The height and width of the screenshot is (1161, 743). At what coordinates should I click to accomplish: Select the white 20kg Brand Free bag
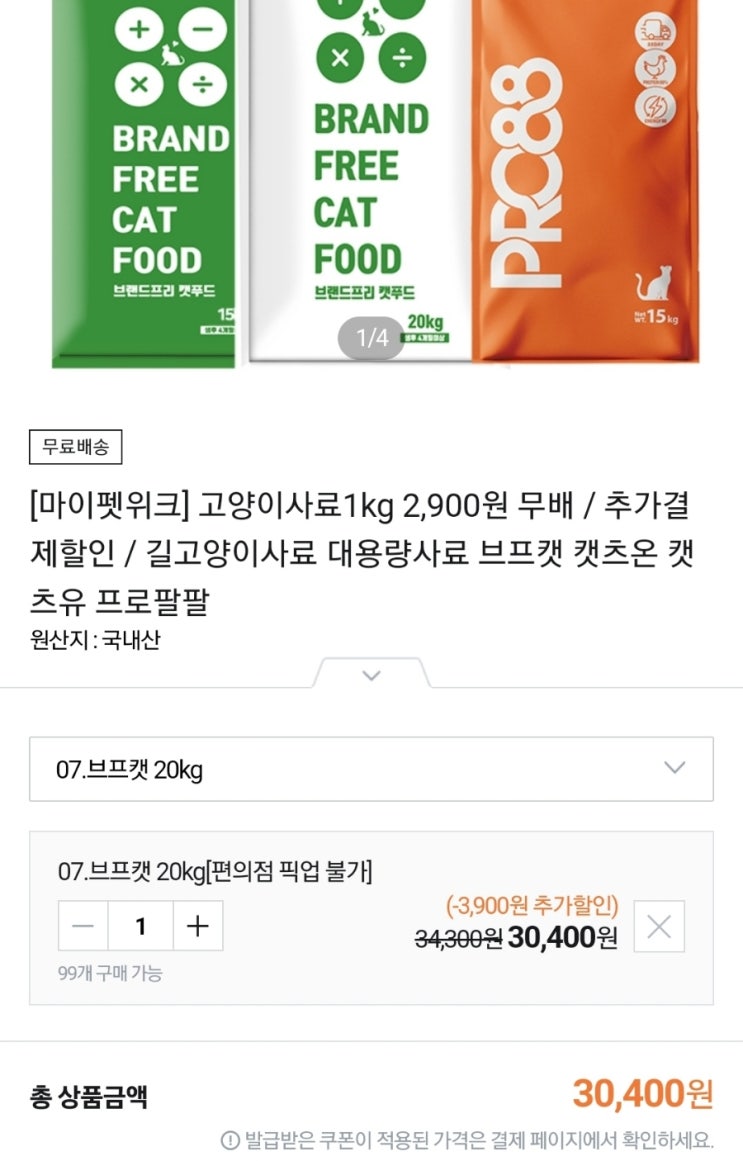click(x=360, y=180)
